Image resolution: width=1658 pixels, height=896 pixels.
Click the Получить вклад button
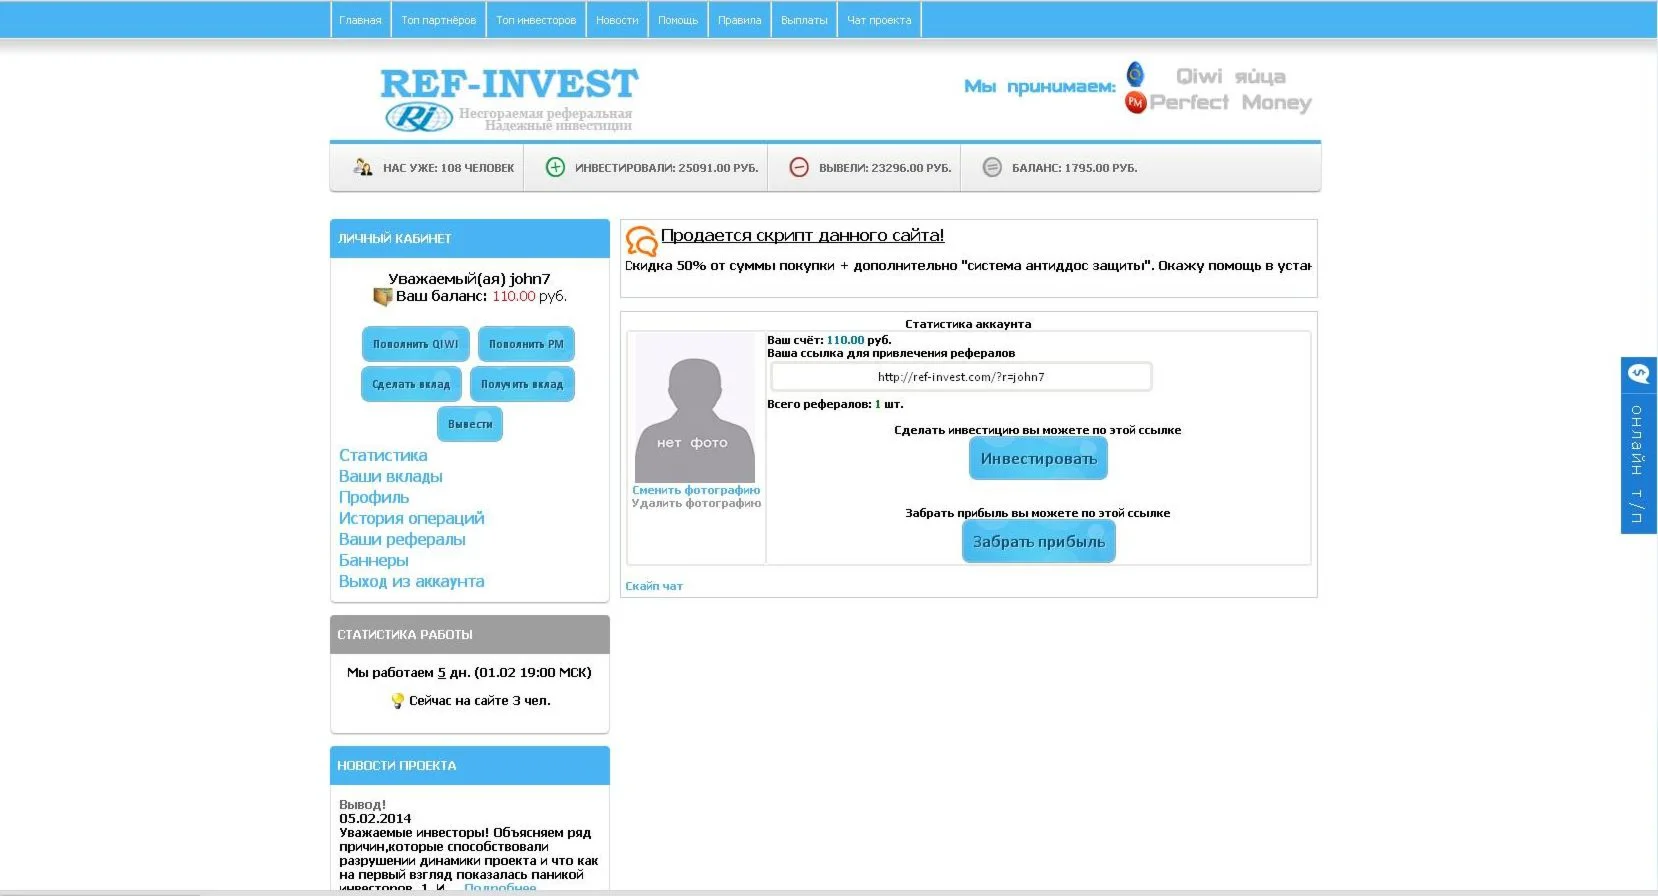(x=522, y=384)
